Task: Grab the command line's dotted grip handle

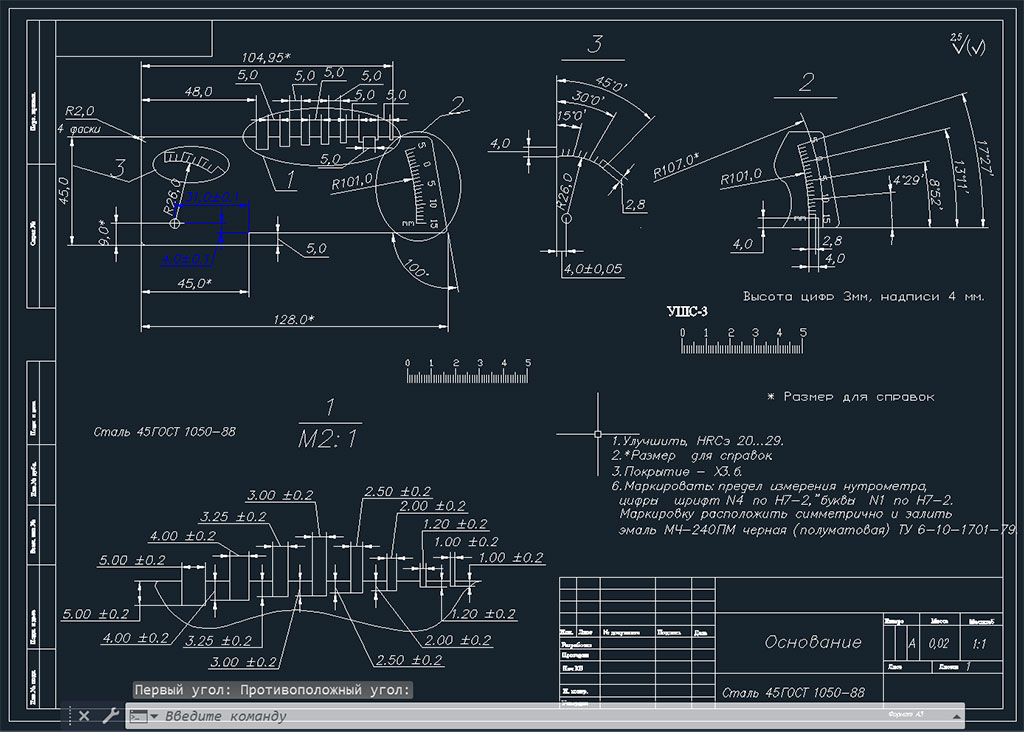Action: (70, 716)
